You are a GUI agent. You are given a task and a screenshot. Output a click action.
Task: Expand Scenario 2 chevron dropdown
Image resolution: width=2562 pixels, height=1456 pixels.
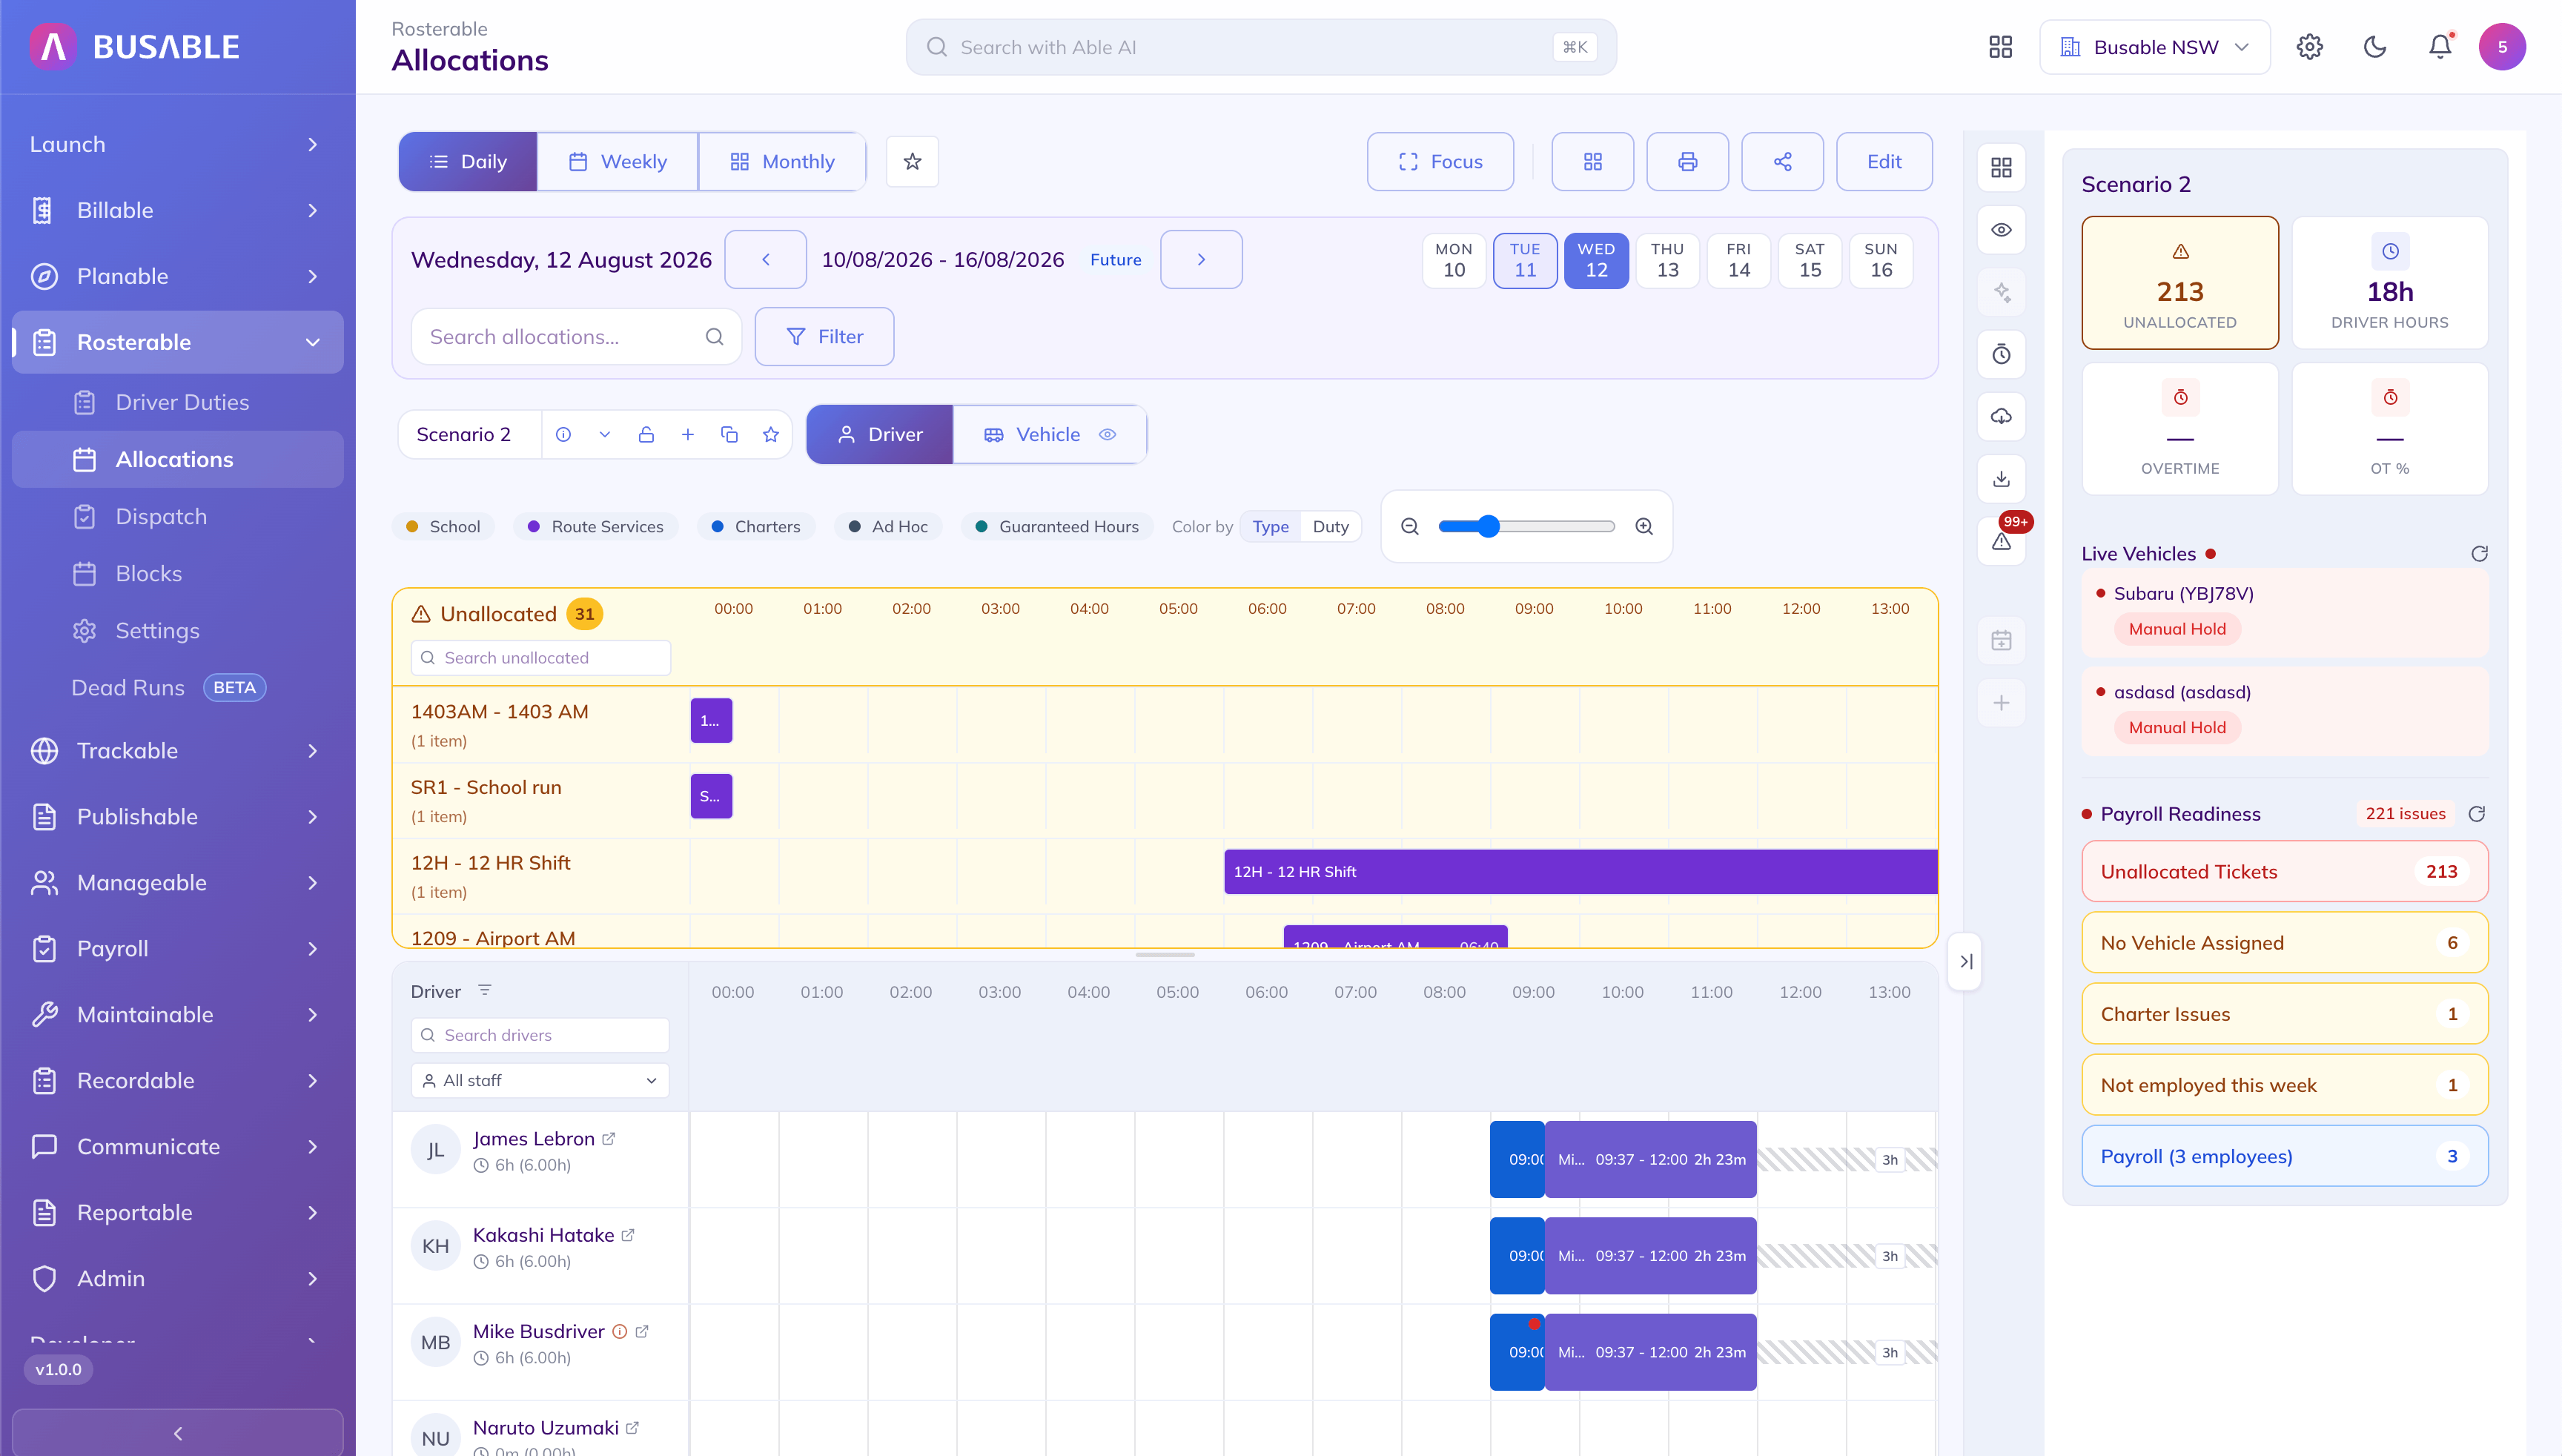point(604,434)
